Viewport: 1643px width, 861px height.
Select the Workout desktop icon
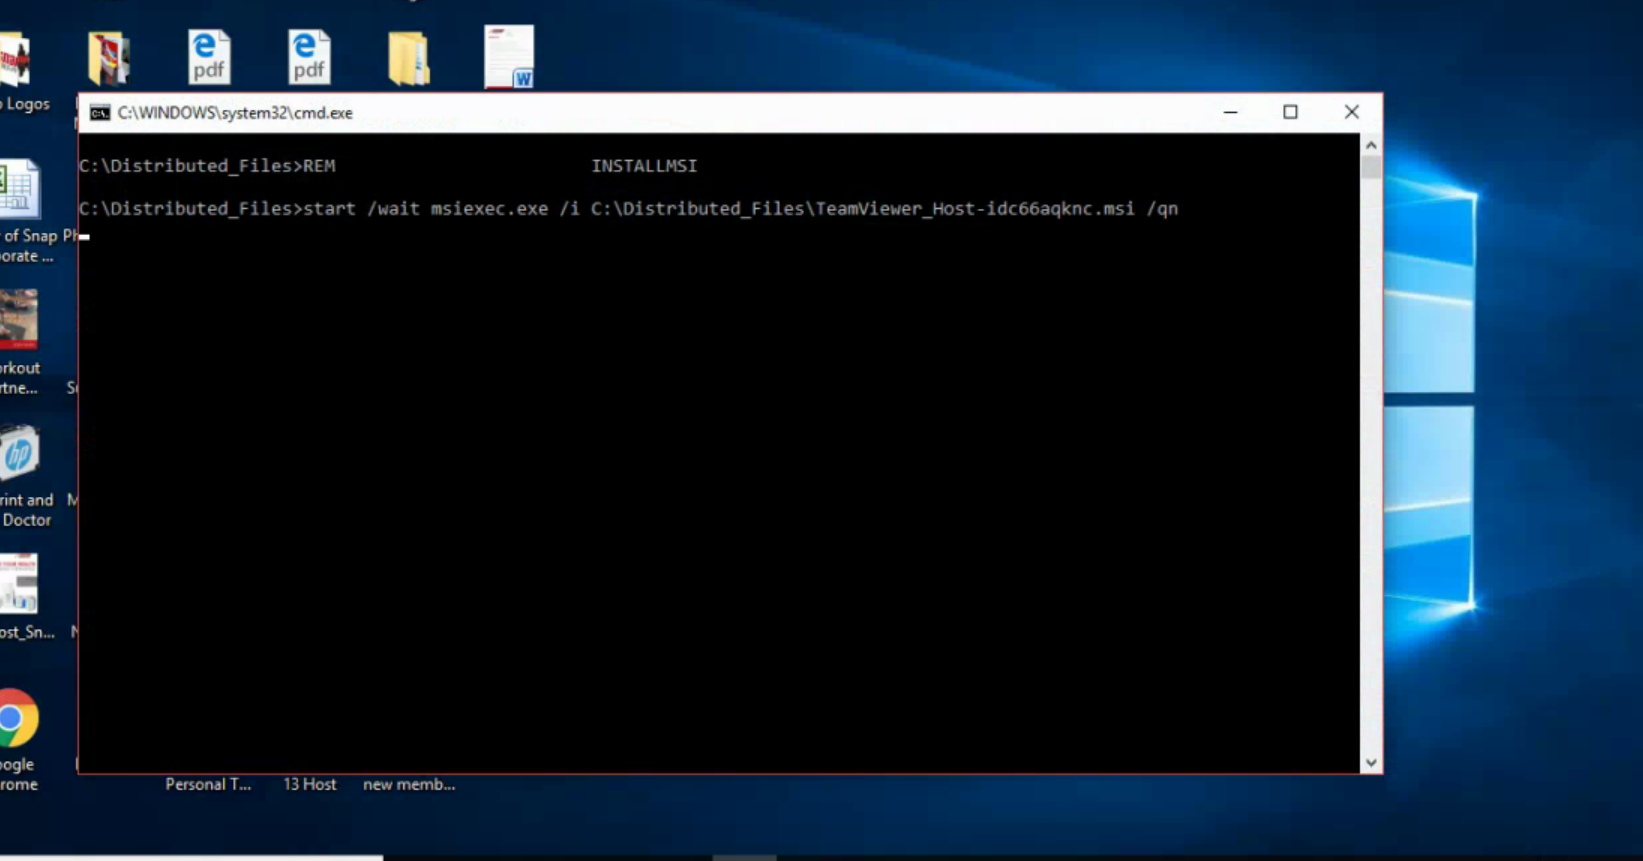[19, 319]
